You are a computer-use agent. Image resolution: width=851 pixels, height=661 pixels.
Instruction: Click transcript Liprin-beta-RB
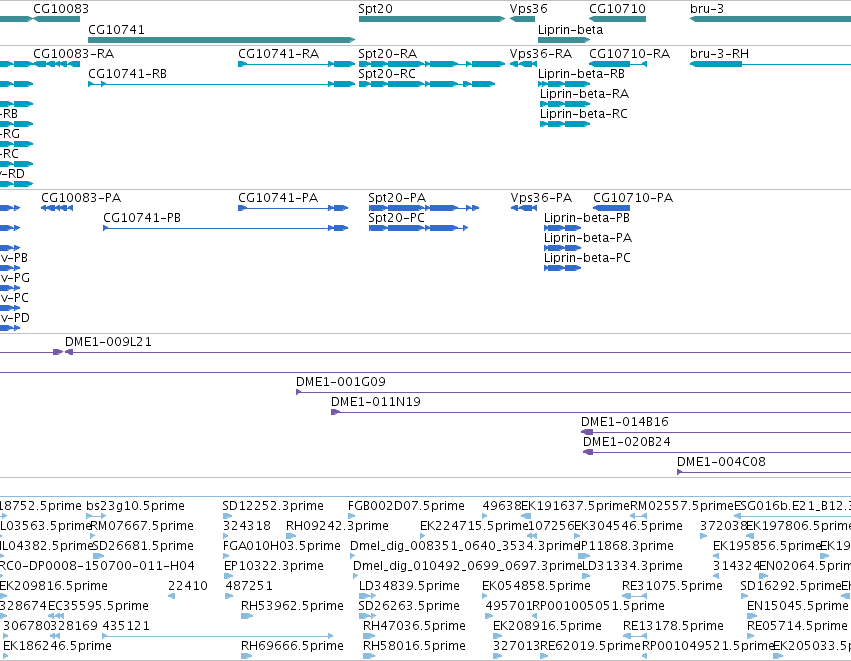coord(581,74)
